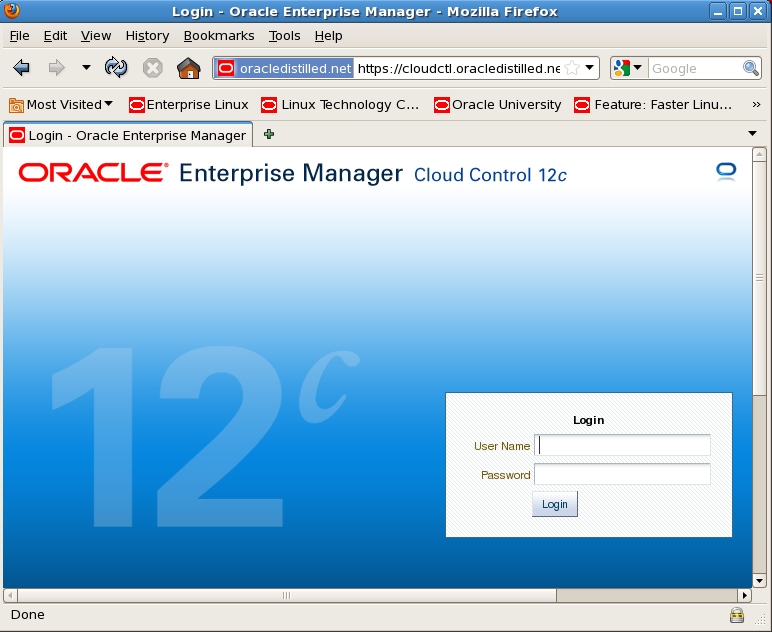Maximize the Firefox window
The width and height of the screenshot is (772, 632).
(x=738, y=11)
